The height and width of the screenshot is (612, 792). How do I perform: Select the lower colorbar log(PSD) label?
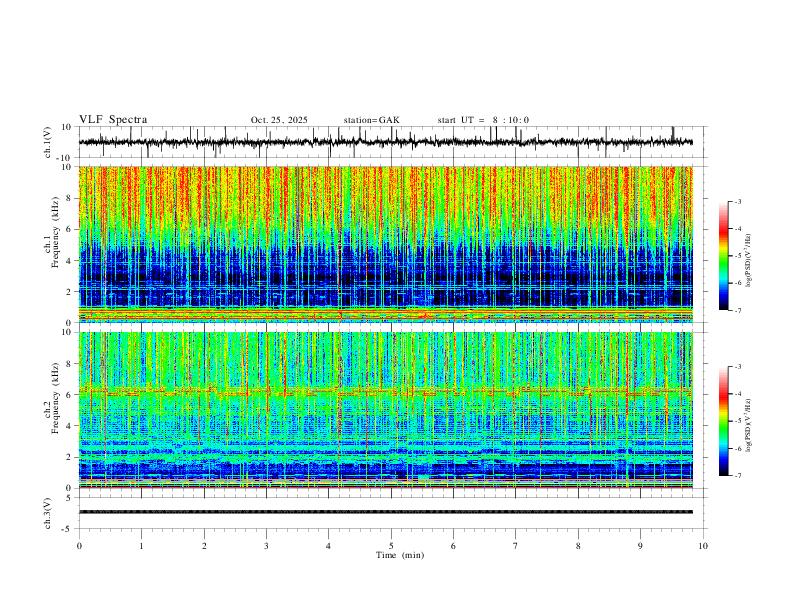click(749, 425)
